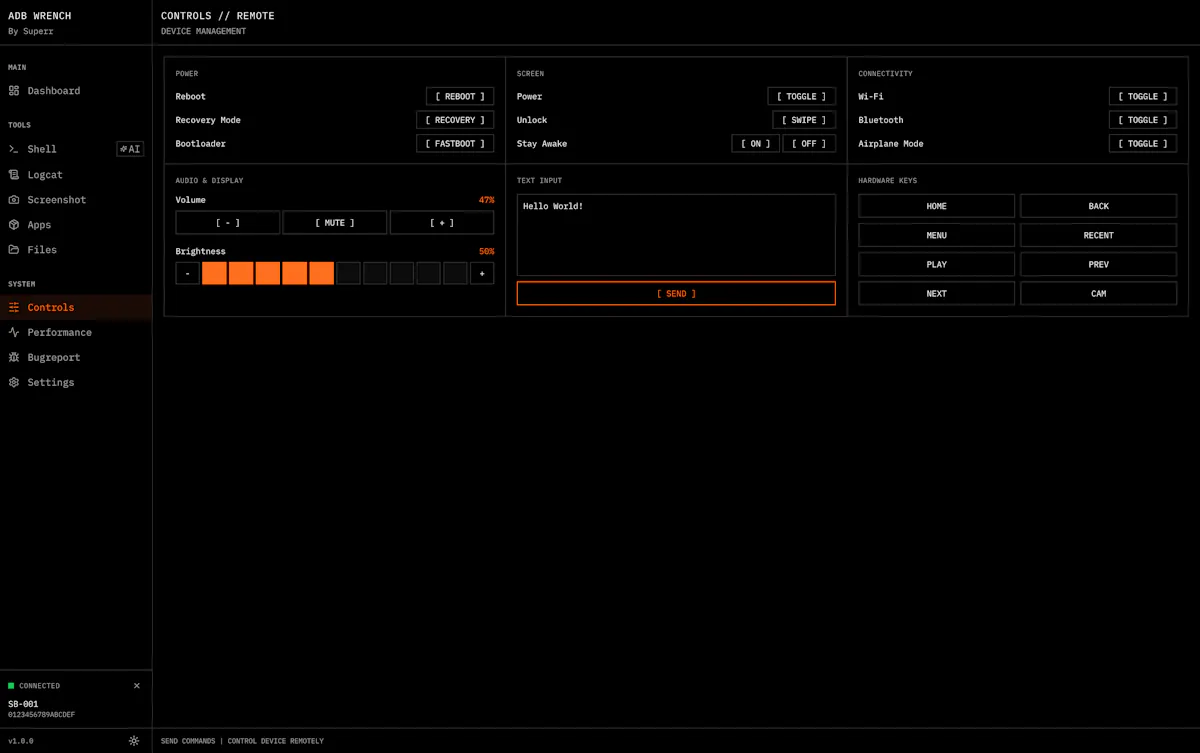Tap the NEXT media key
Viewport: 1200px width, 753px height.
pyautogui.click(x=937, y=293)
